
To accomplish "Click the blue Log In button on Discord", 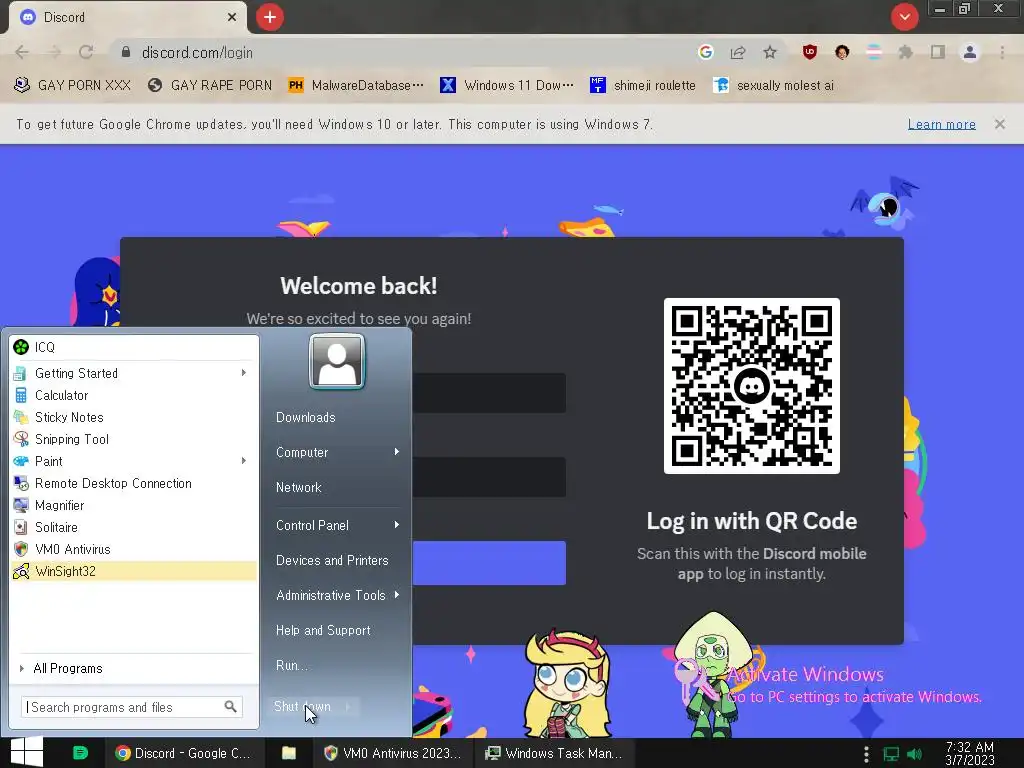I will [489, 563].
